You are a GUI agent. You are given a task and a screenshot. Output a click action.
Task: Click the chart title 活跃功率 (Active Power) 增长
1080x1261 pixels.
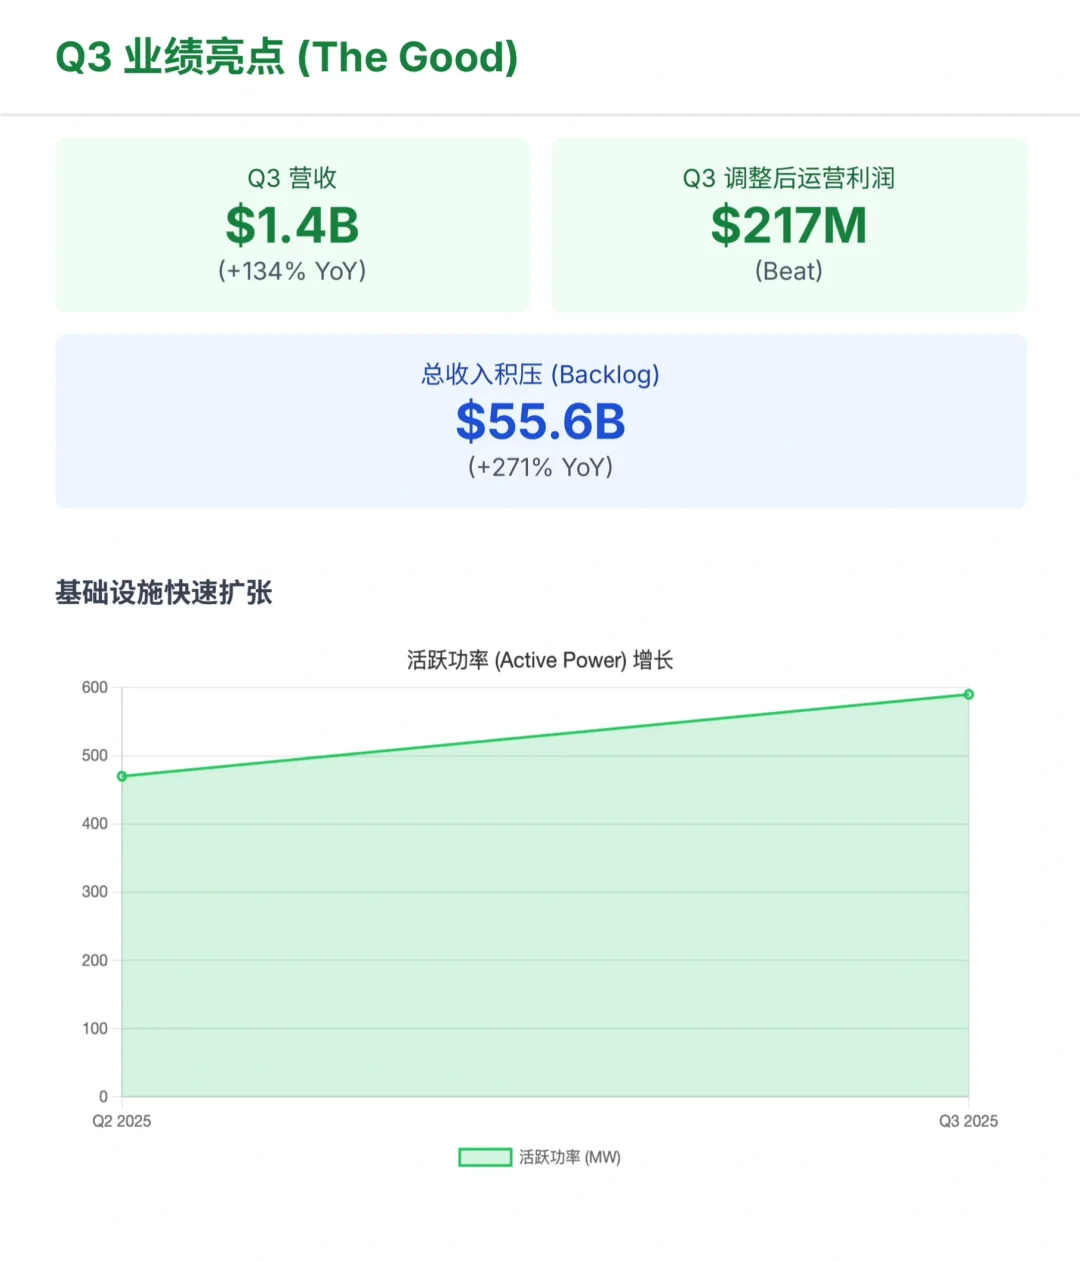coord(540,660)
